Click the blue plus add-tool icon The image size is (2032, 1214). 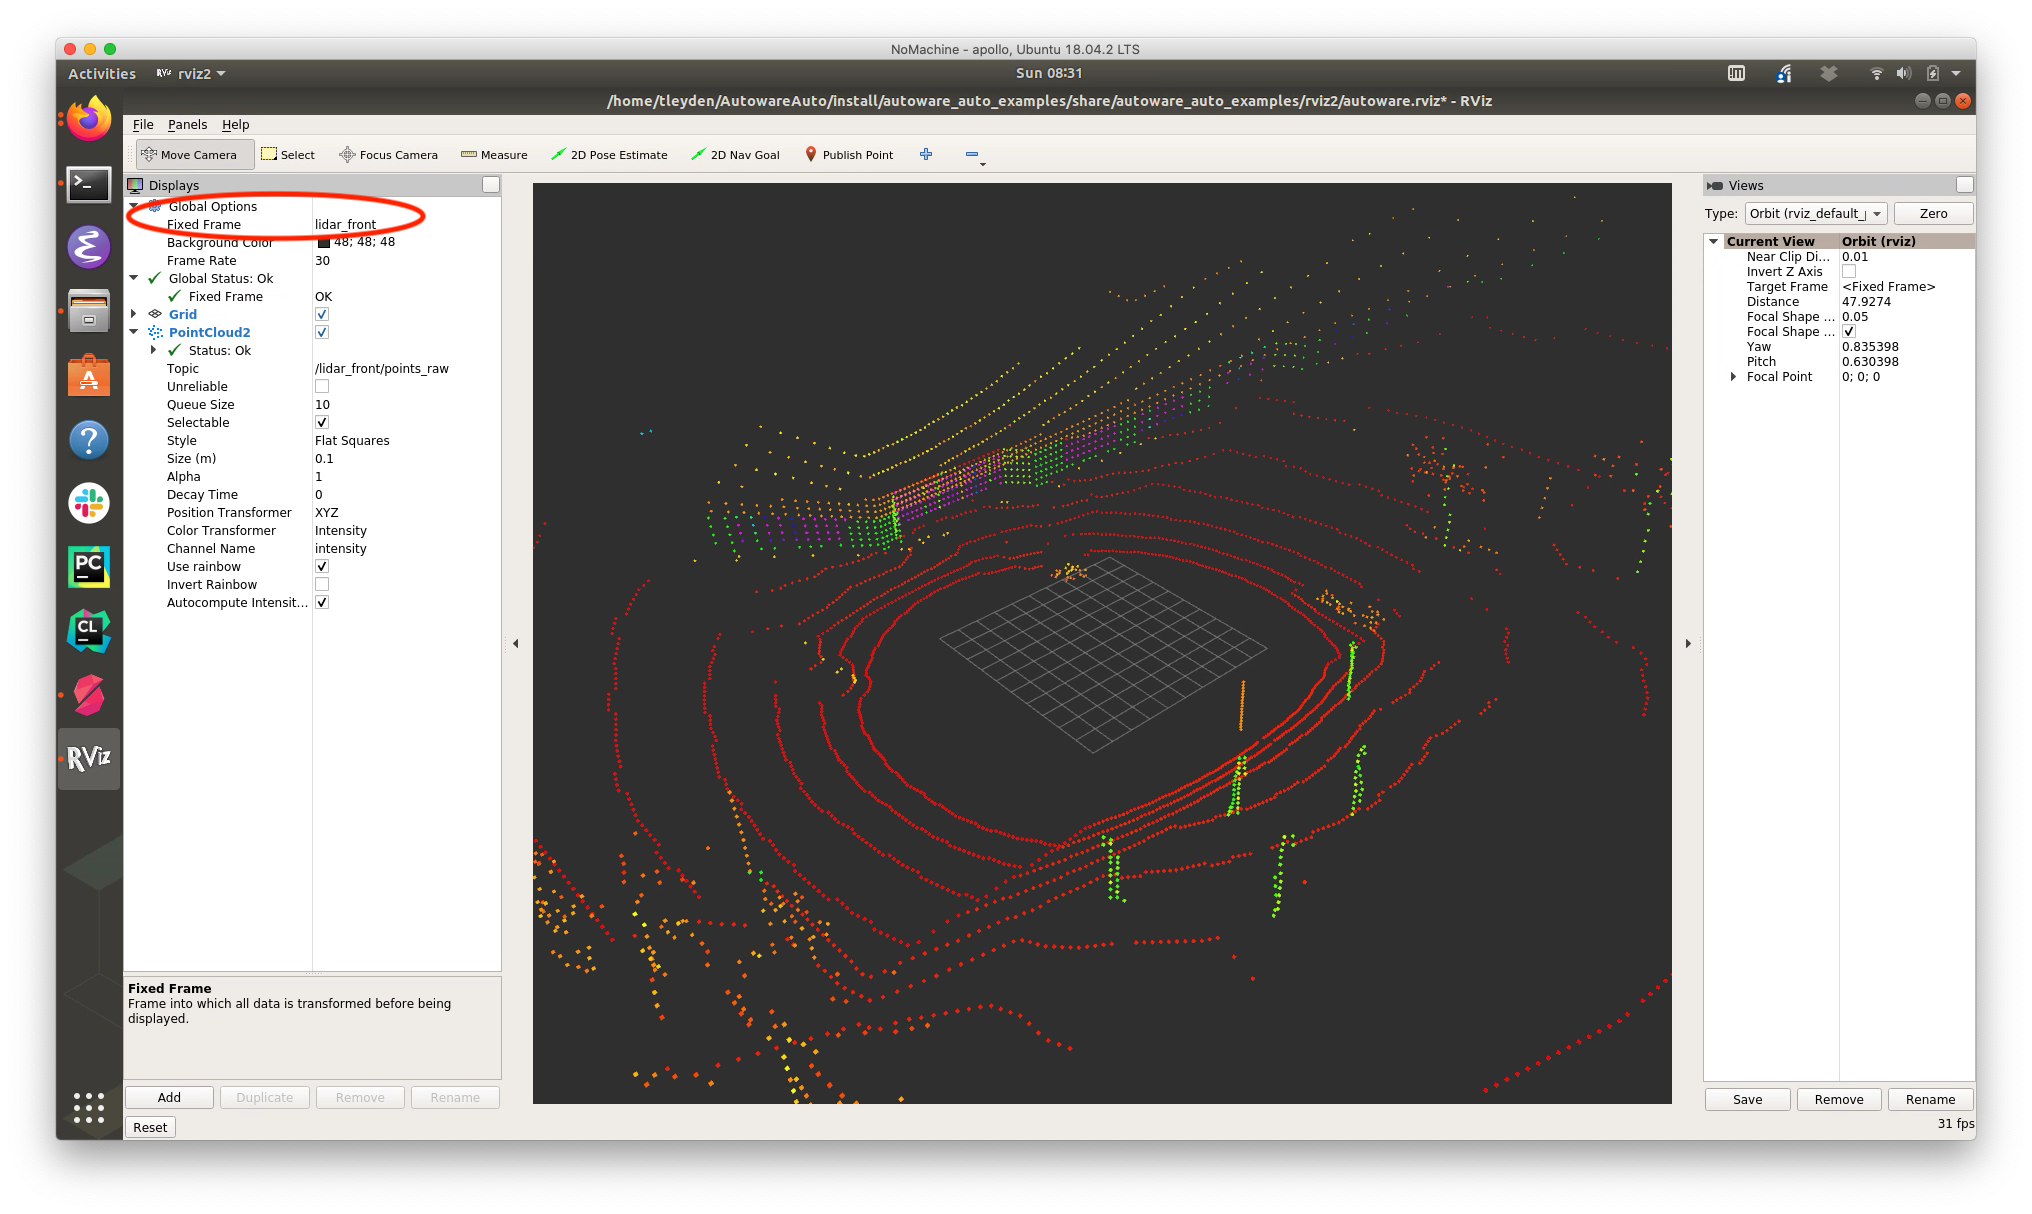(926, 154)
